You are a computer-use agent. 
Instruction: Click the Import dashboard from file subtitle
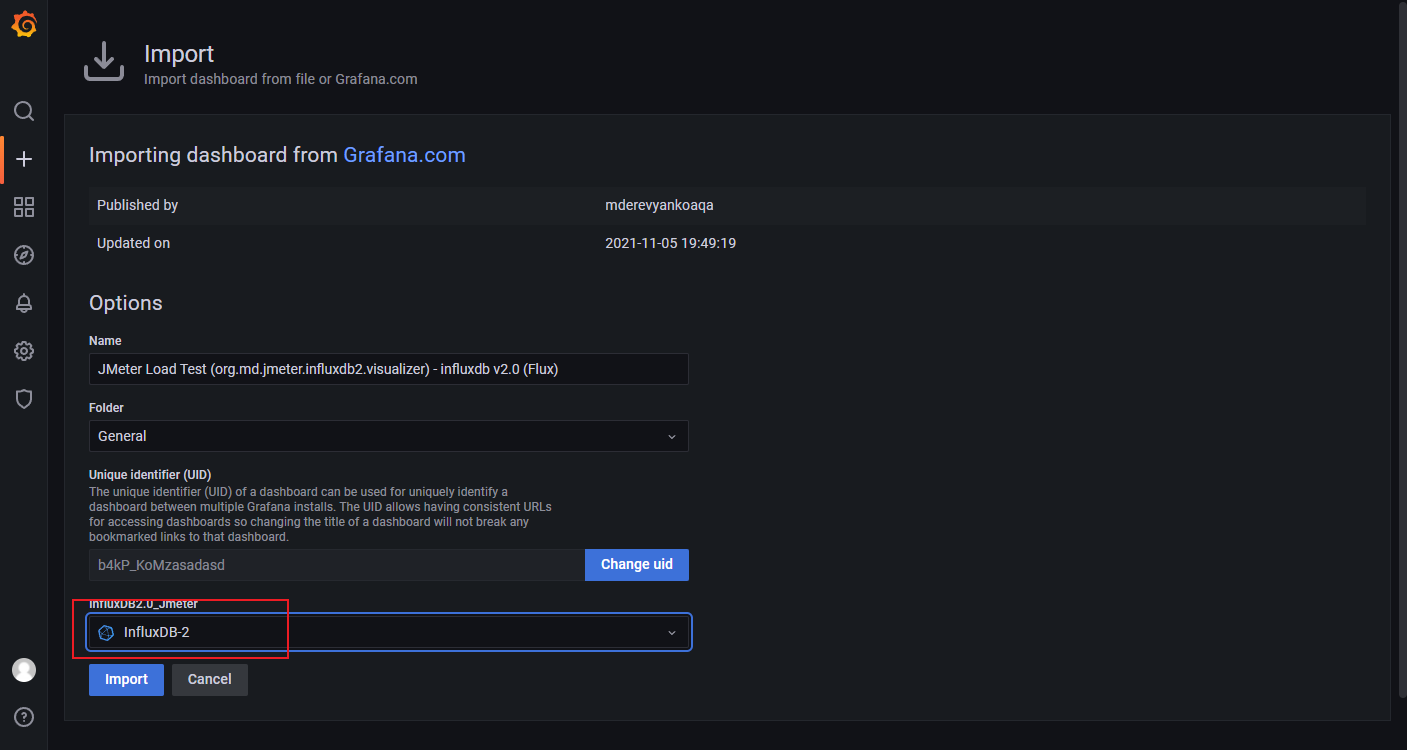(x=281, y=79)
